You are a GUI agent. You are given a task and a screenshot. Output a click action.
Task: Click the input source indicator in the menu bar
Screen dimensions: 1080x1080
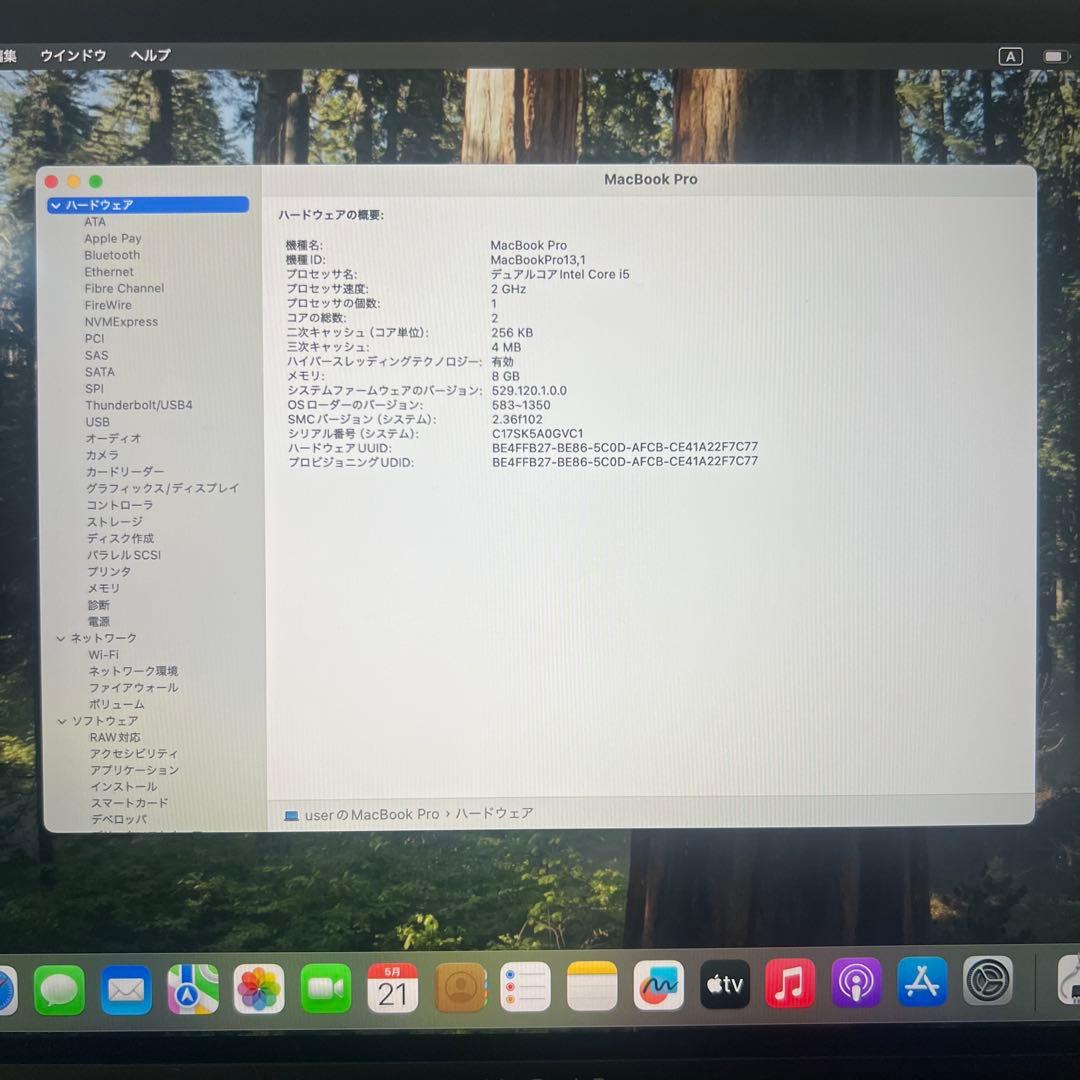[x=1010, y=56]
